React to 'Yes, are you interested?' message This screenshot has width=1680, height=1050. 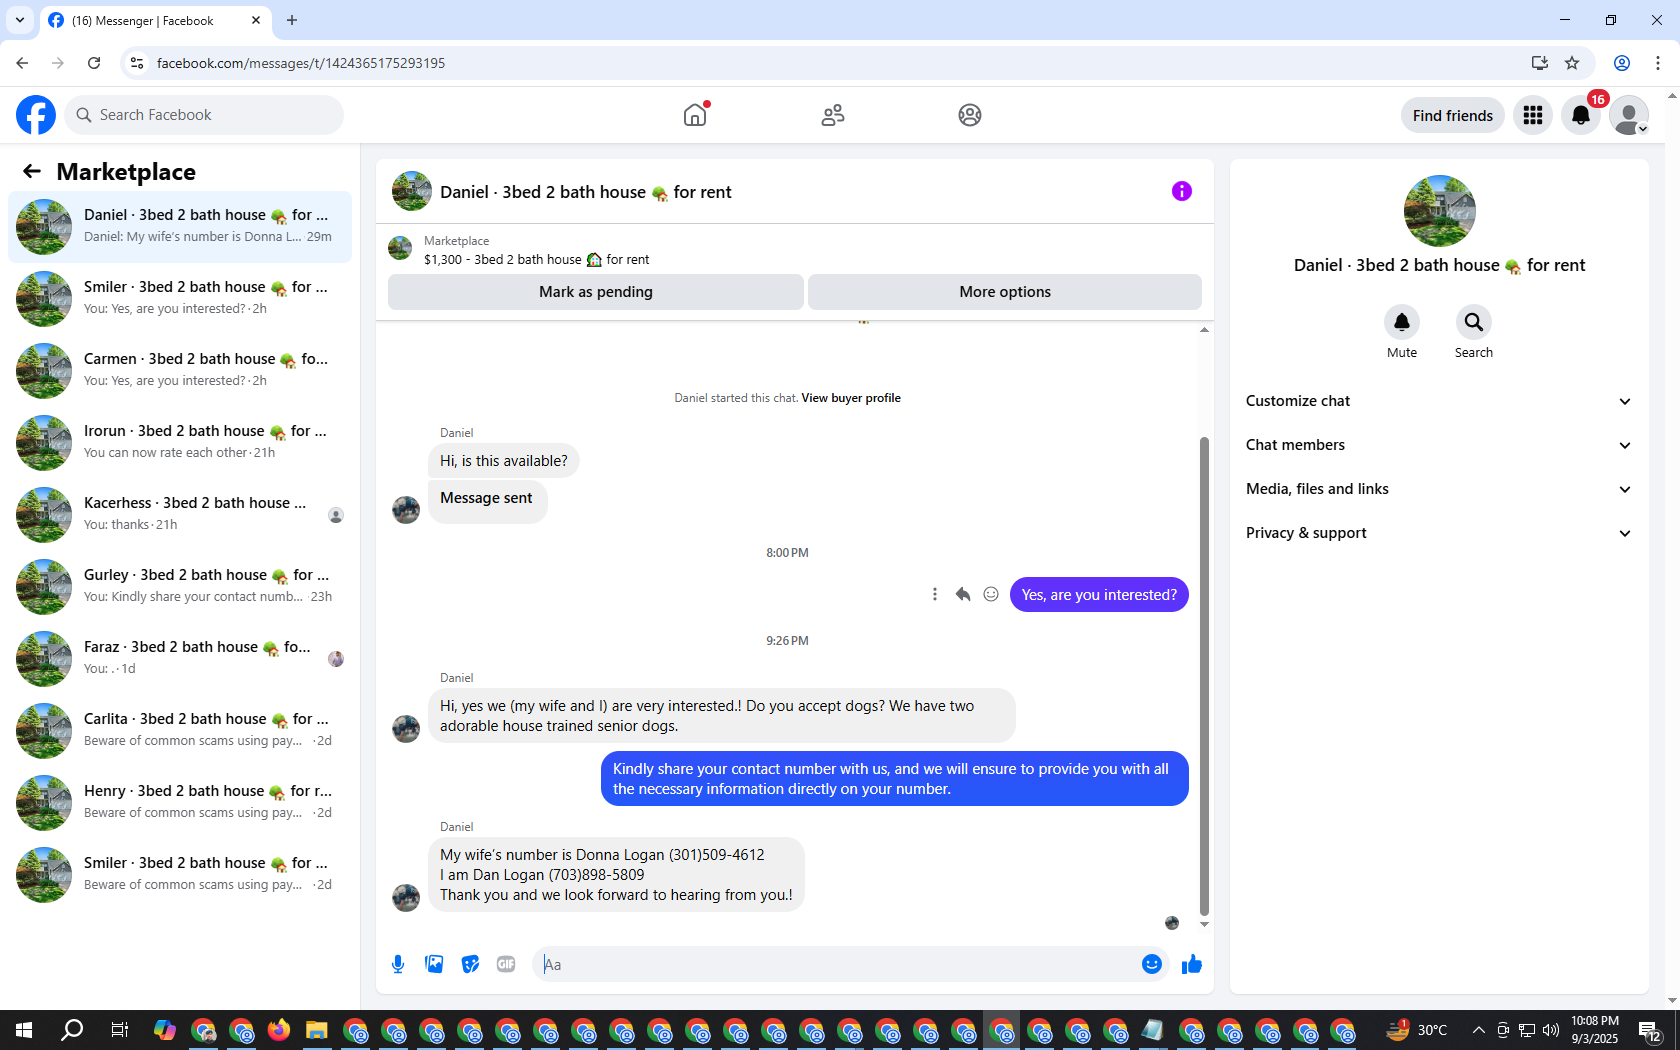[991, 594]
